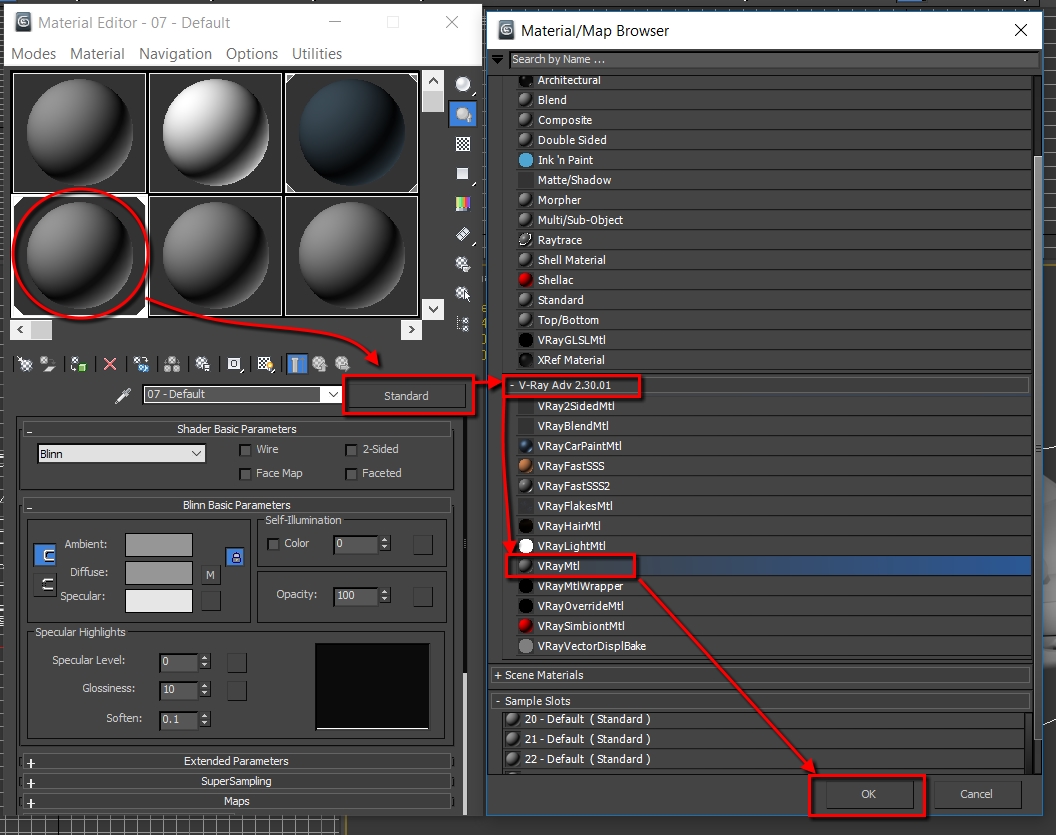This screenshot has height=835, width=1056.
Task: Open the Navigation menu
Action: pos(175,54)
